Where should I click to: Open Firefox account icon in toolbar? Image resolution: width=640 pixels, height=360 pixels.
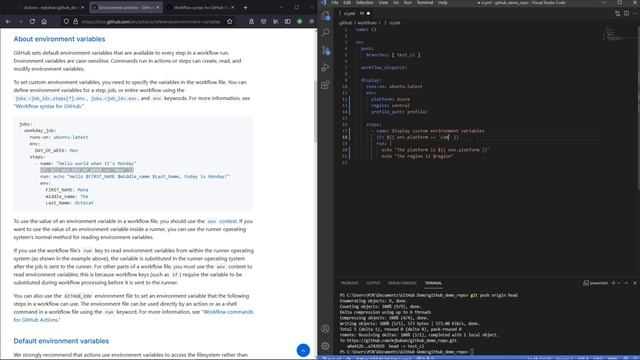coord(251,21)
